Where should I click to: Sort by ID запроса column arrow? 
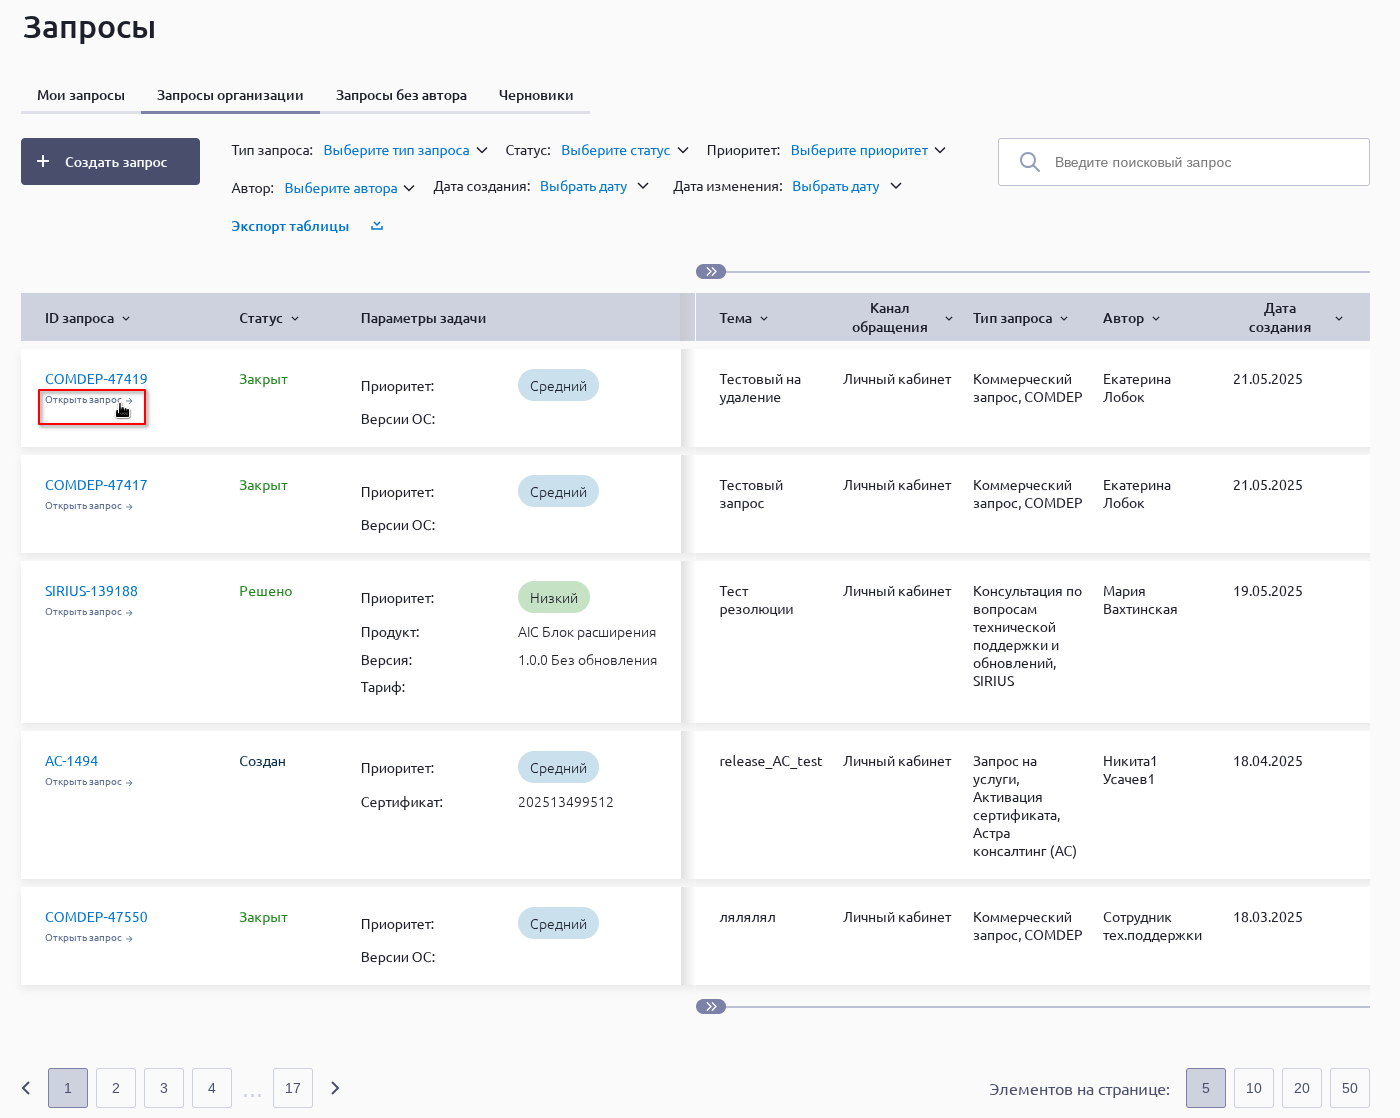coord(126,319)
